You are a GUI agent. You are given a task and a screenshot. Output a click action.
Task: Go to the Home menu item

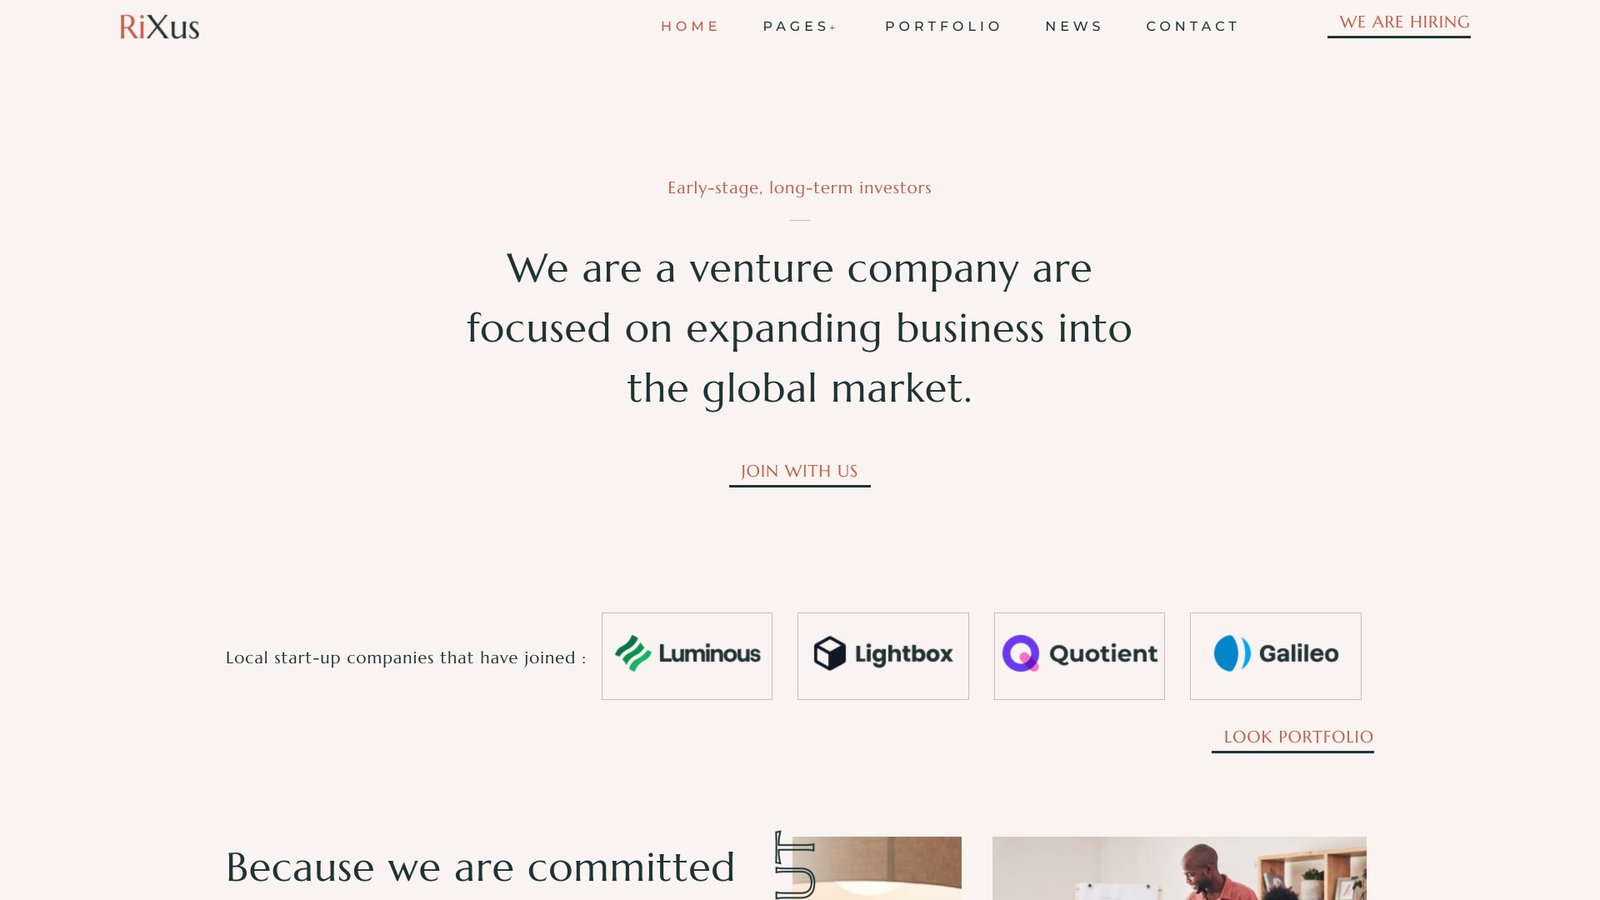[x=690, y=27]
